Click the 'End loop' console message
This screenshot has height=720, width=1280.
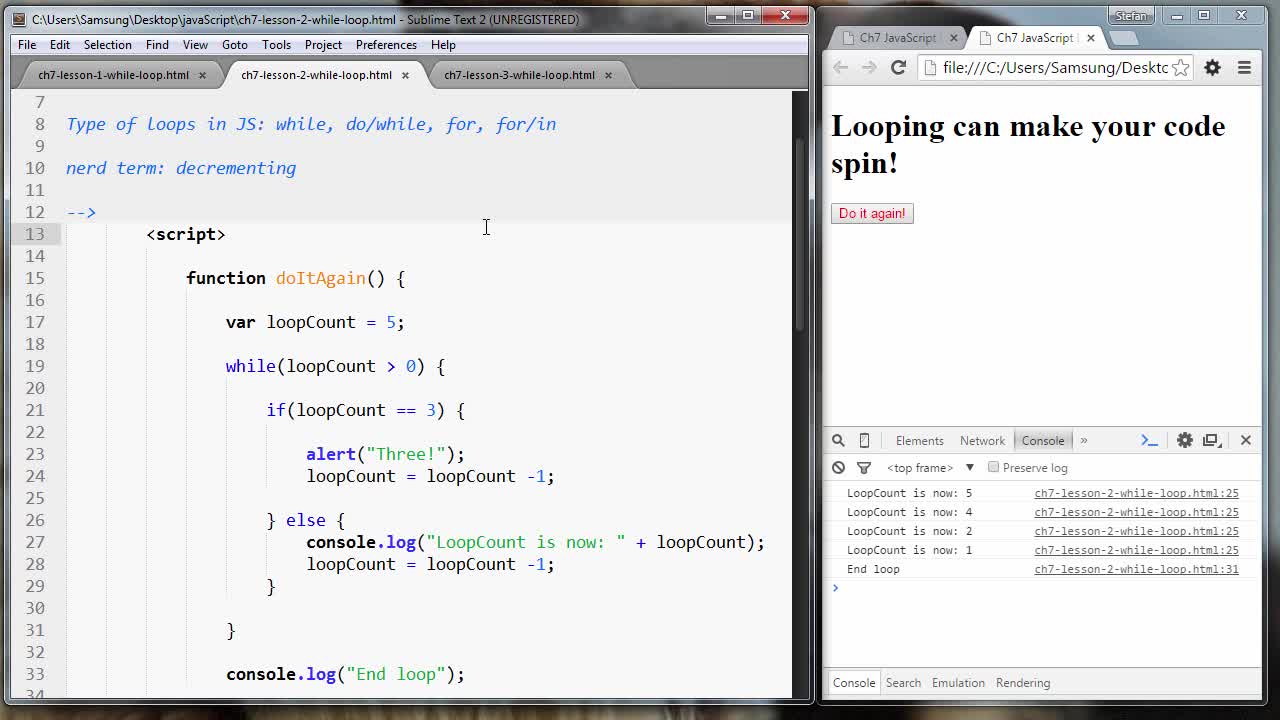tap(873, 569)
